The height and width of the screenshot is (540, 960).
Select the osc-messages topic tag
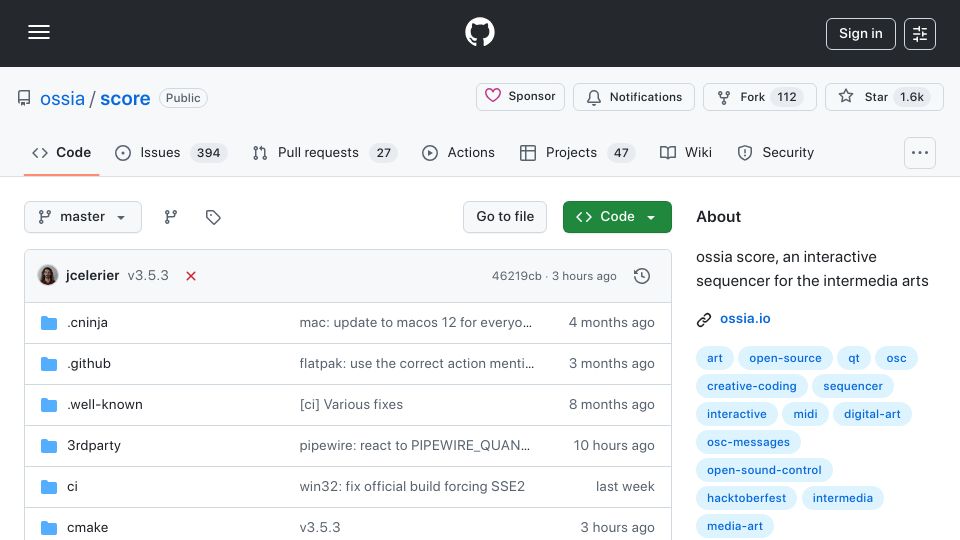(748, 442)
